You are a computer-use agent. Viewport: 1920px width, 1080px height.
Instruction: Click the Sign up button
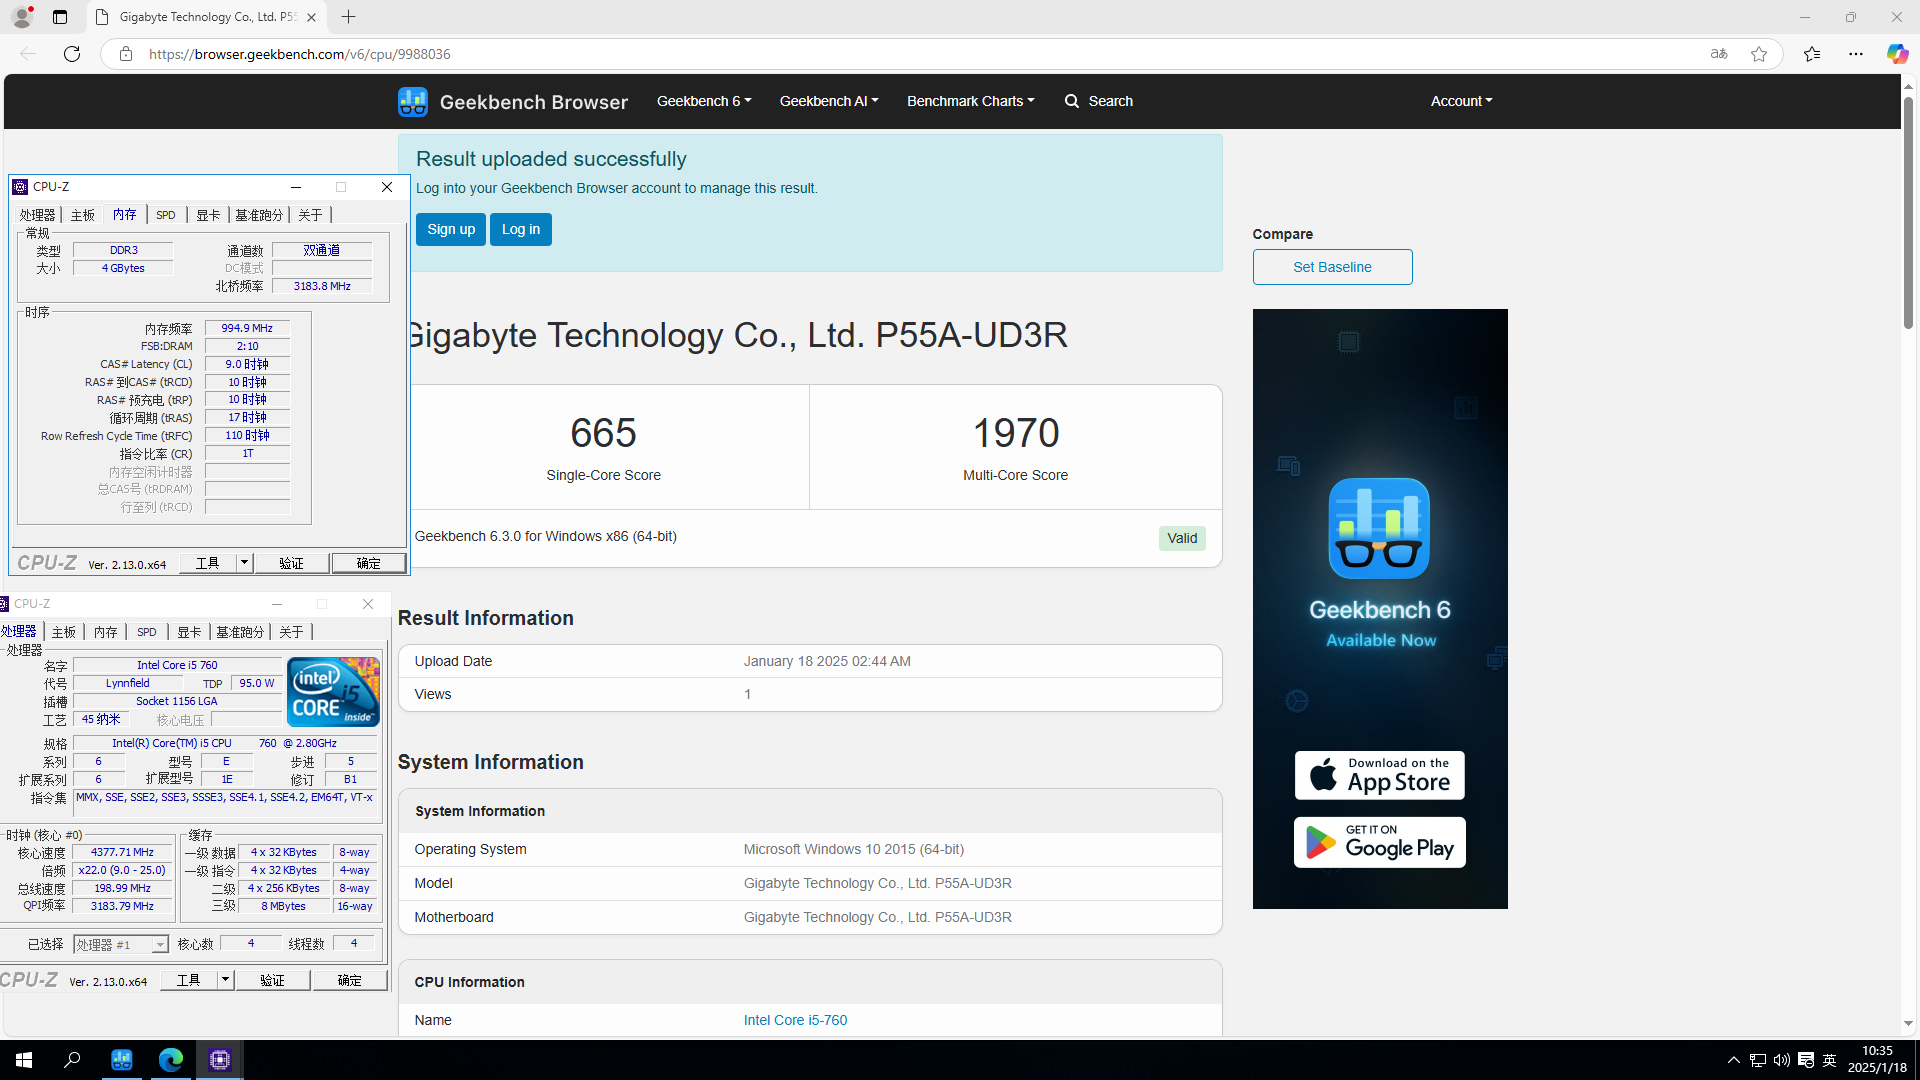coord(451,229)
